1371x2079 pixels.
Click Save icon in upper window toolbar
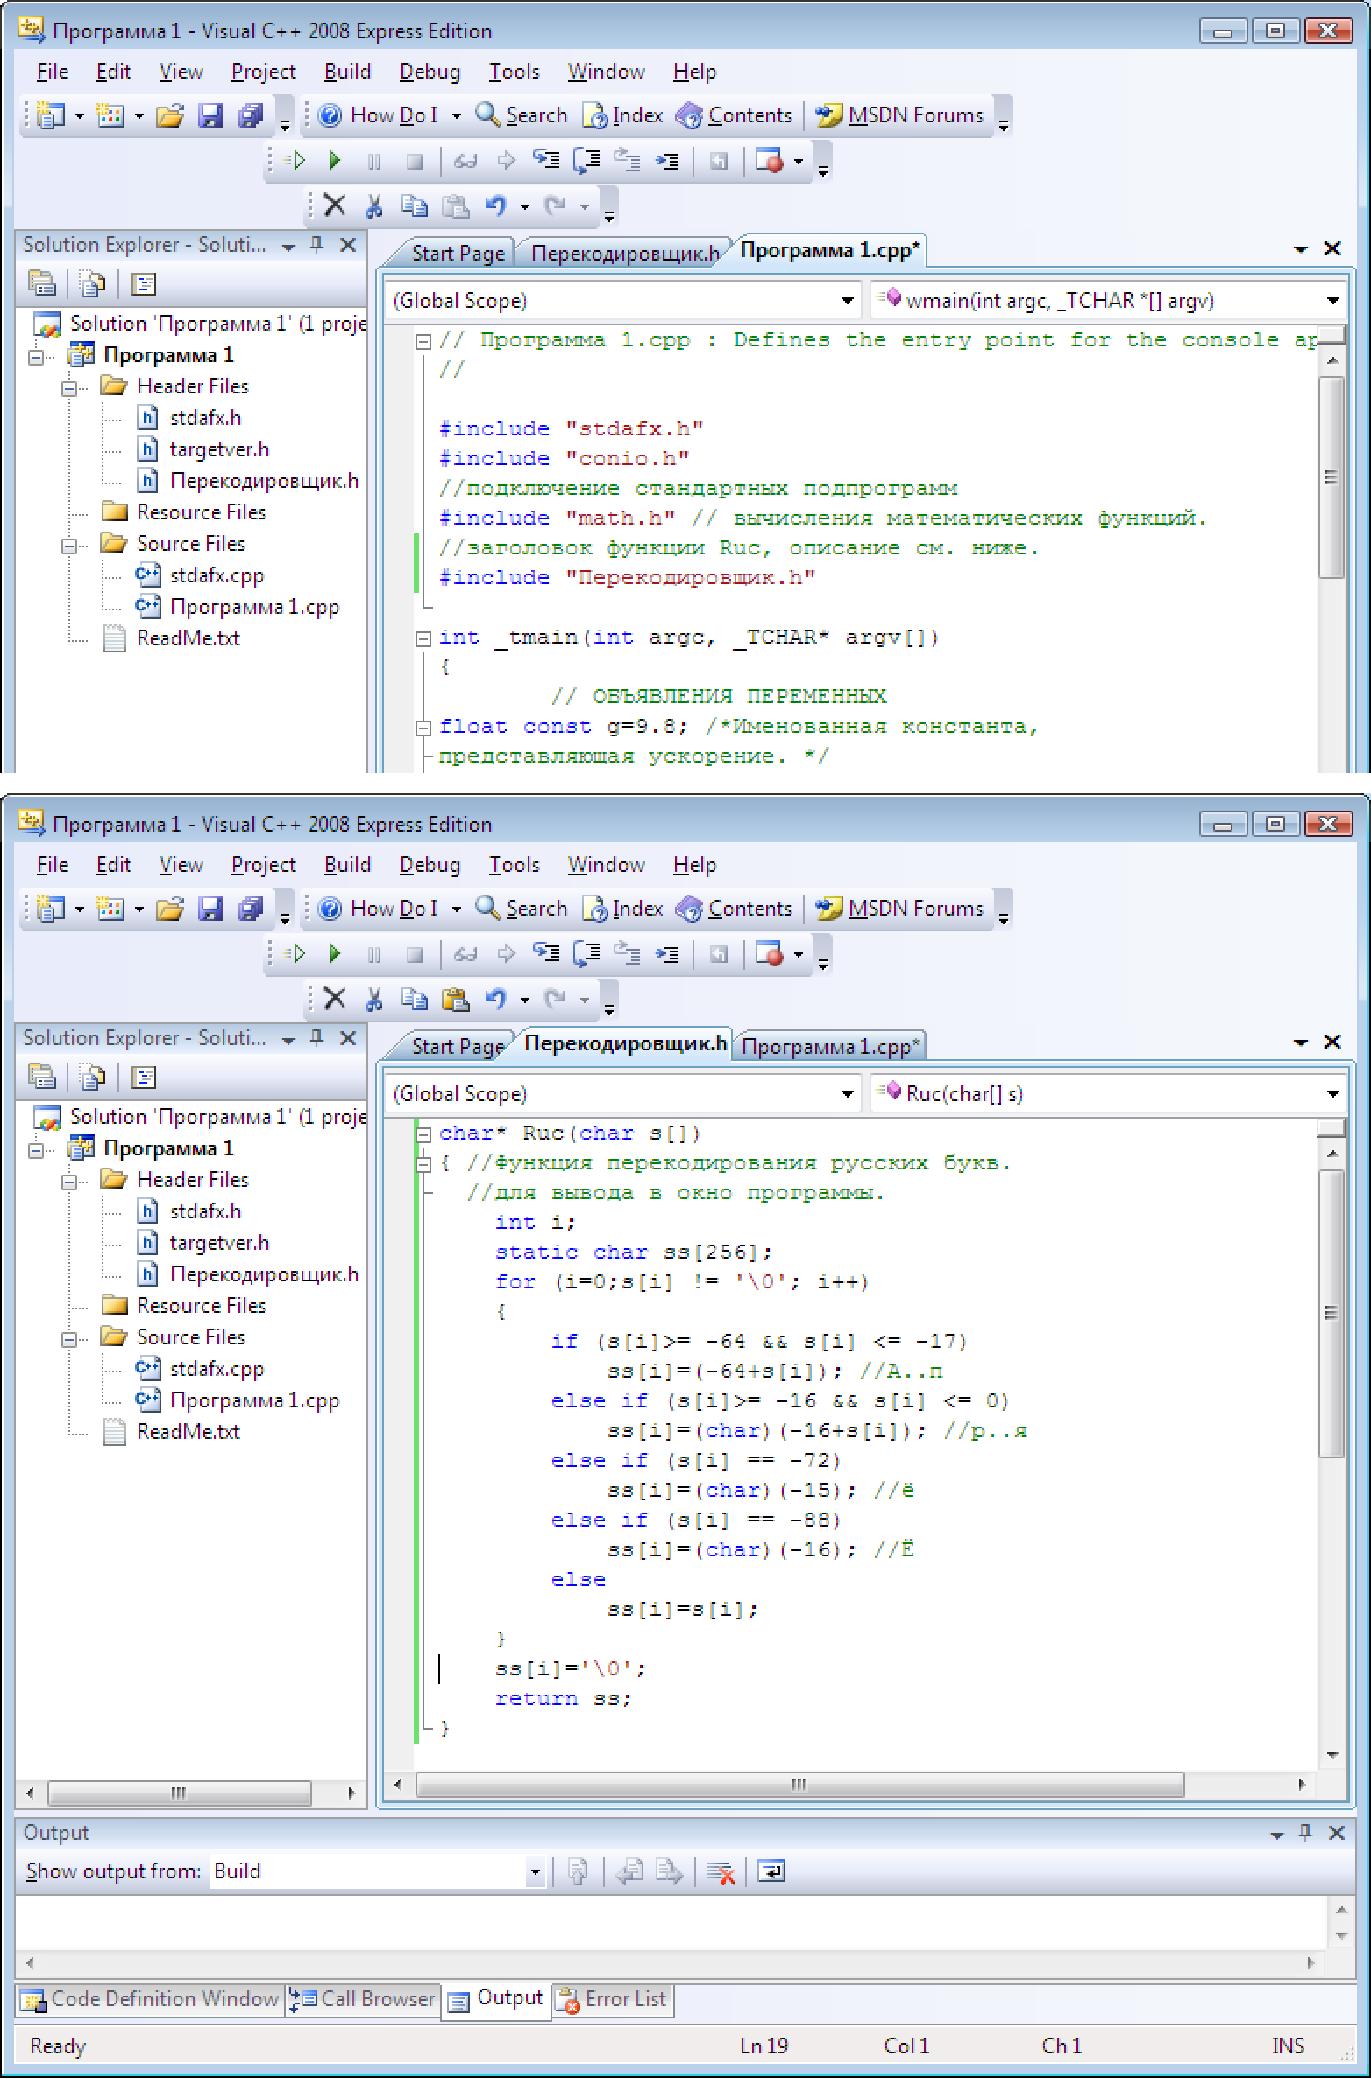click(x=210, y=116)
